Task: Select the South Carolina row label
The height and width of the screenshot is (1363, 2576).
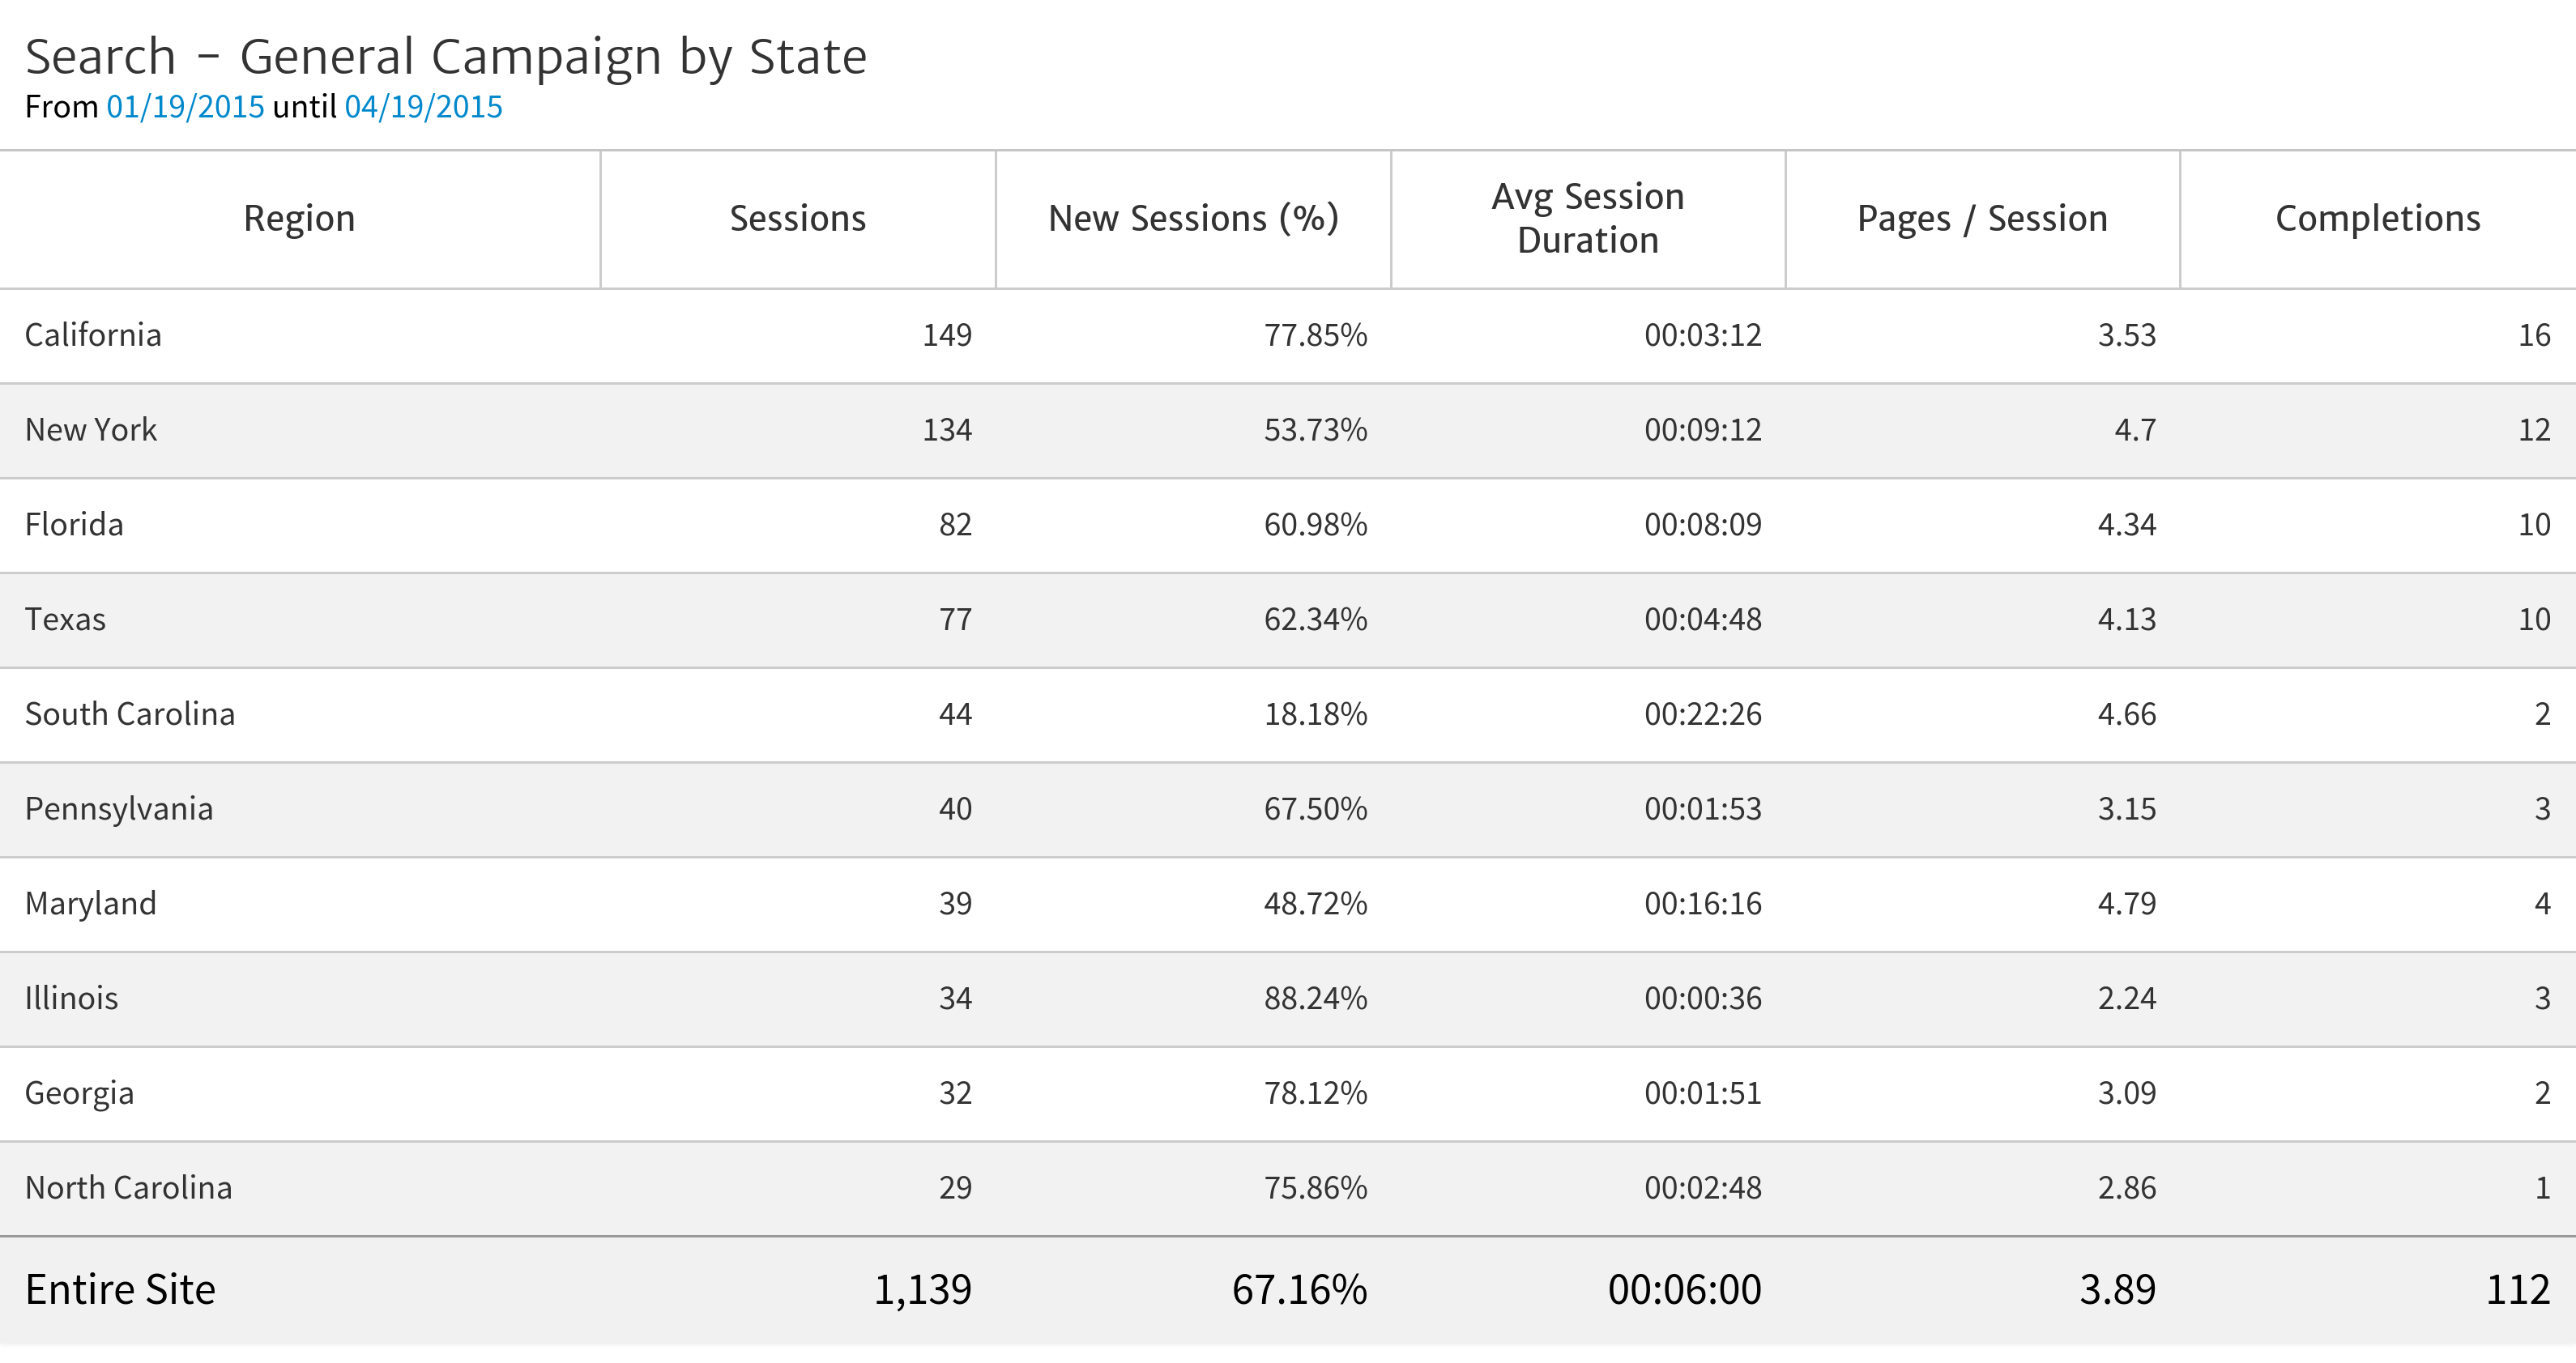Action: 130,714
